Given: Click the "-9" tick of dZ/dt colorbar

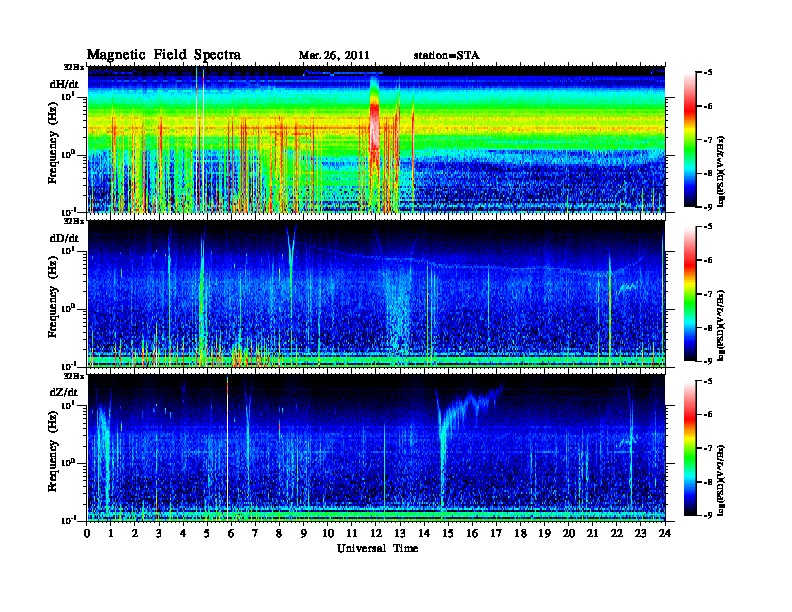Looking at the screenshot, I should coord(708,515).
